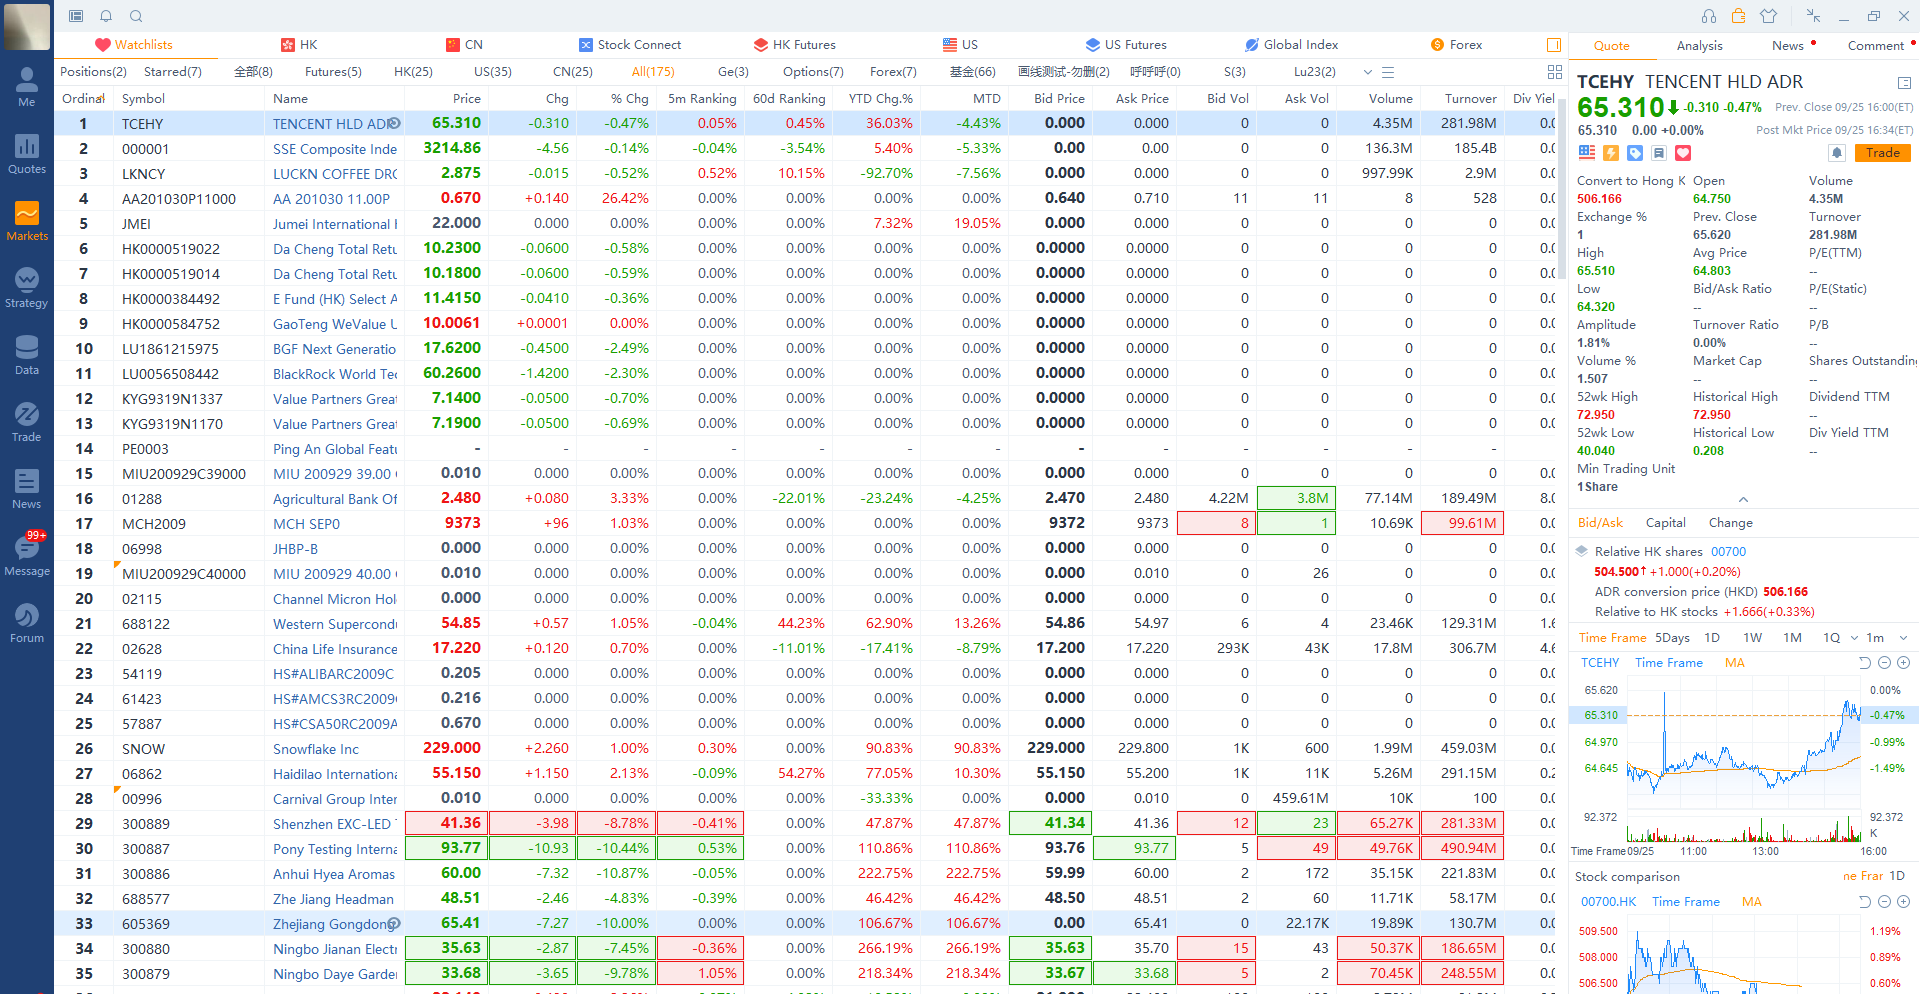Viewport: 1920px width, 994px height.
Task: Click the orange Trade button
Action: click(x=1883, y=153)
